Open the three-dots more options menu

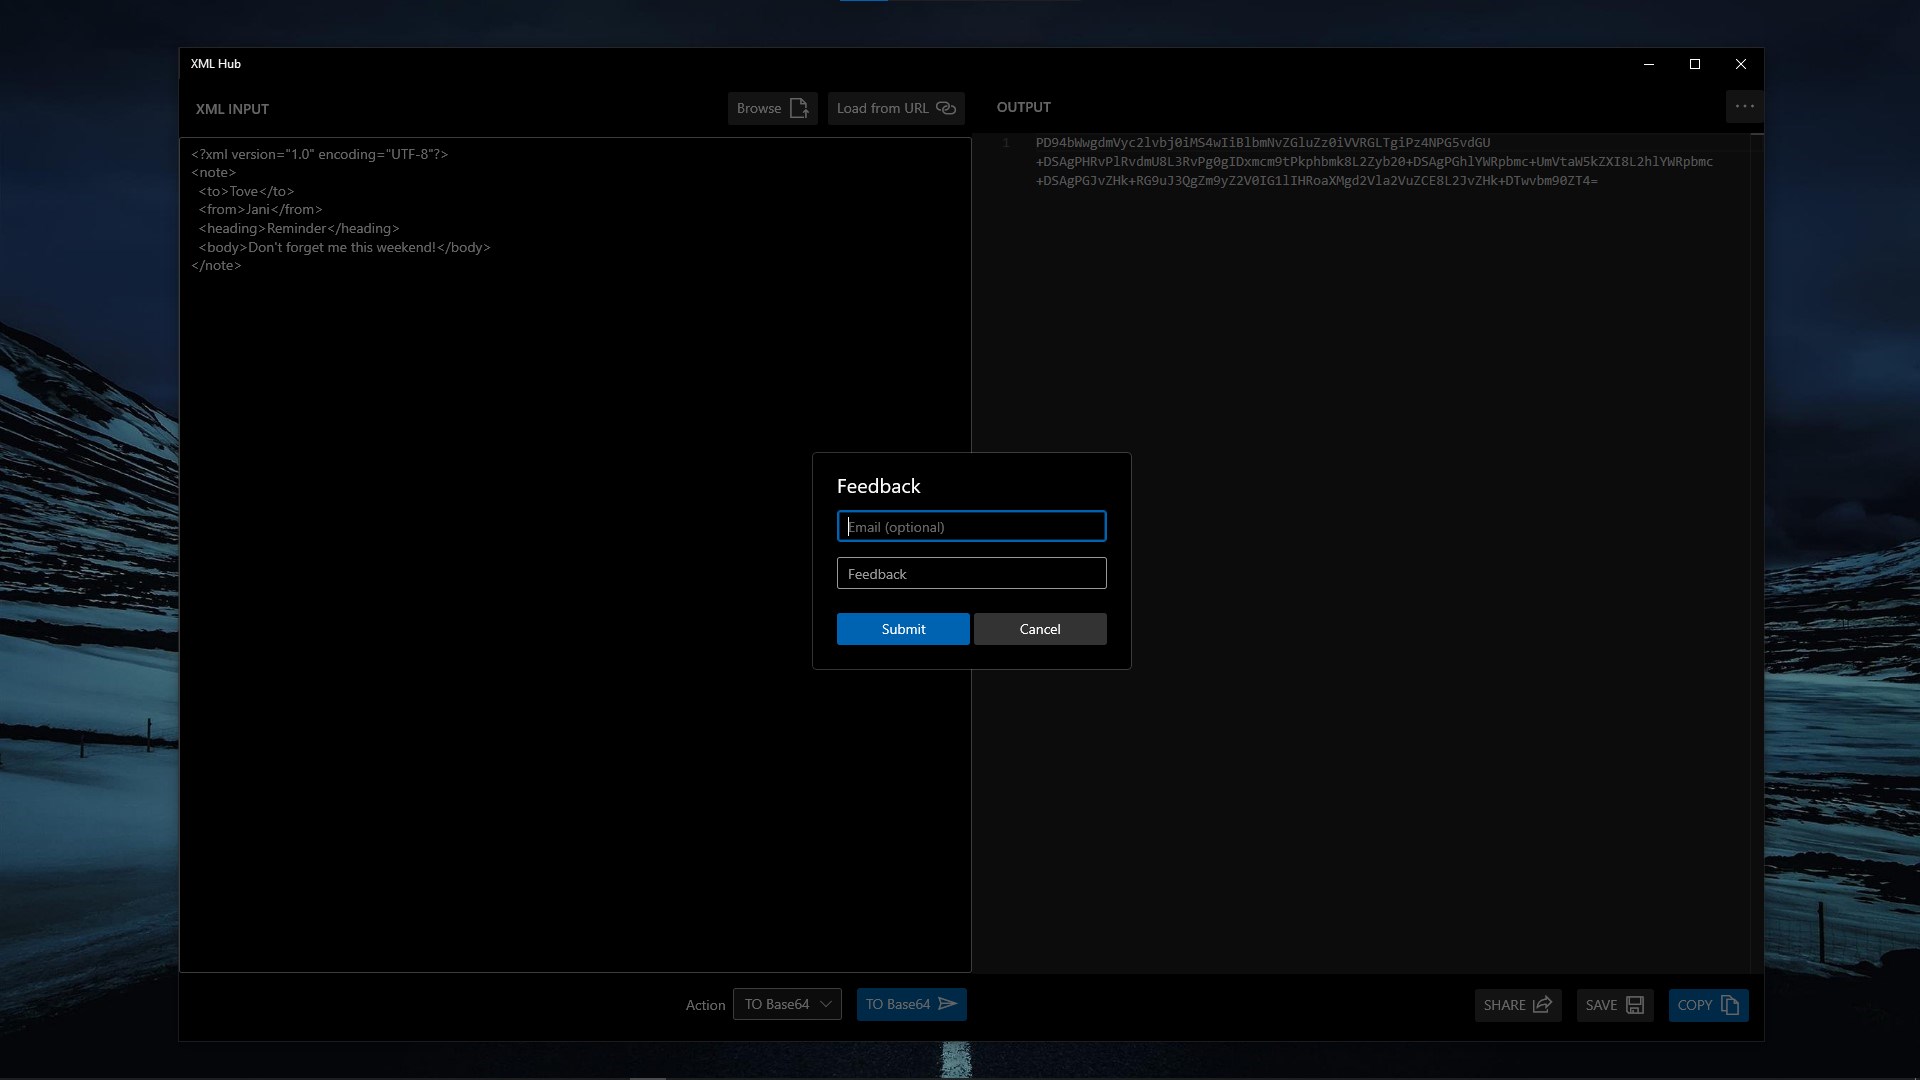[1745, 106]
